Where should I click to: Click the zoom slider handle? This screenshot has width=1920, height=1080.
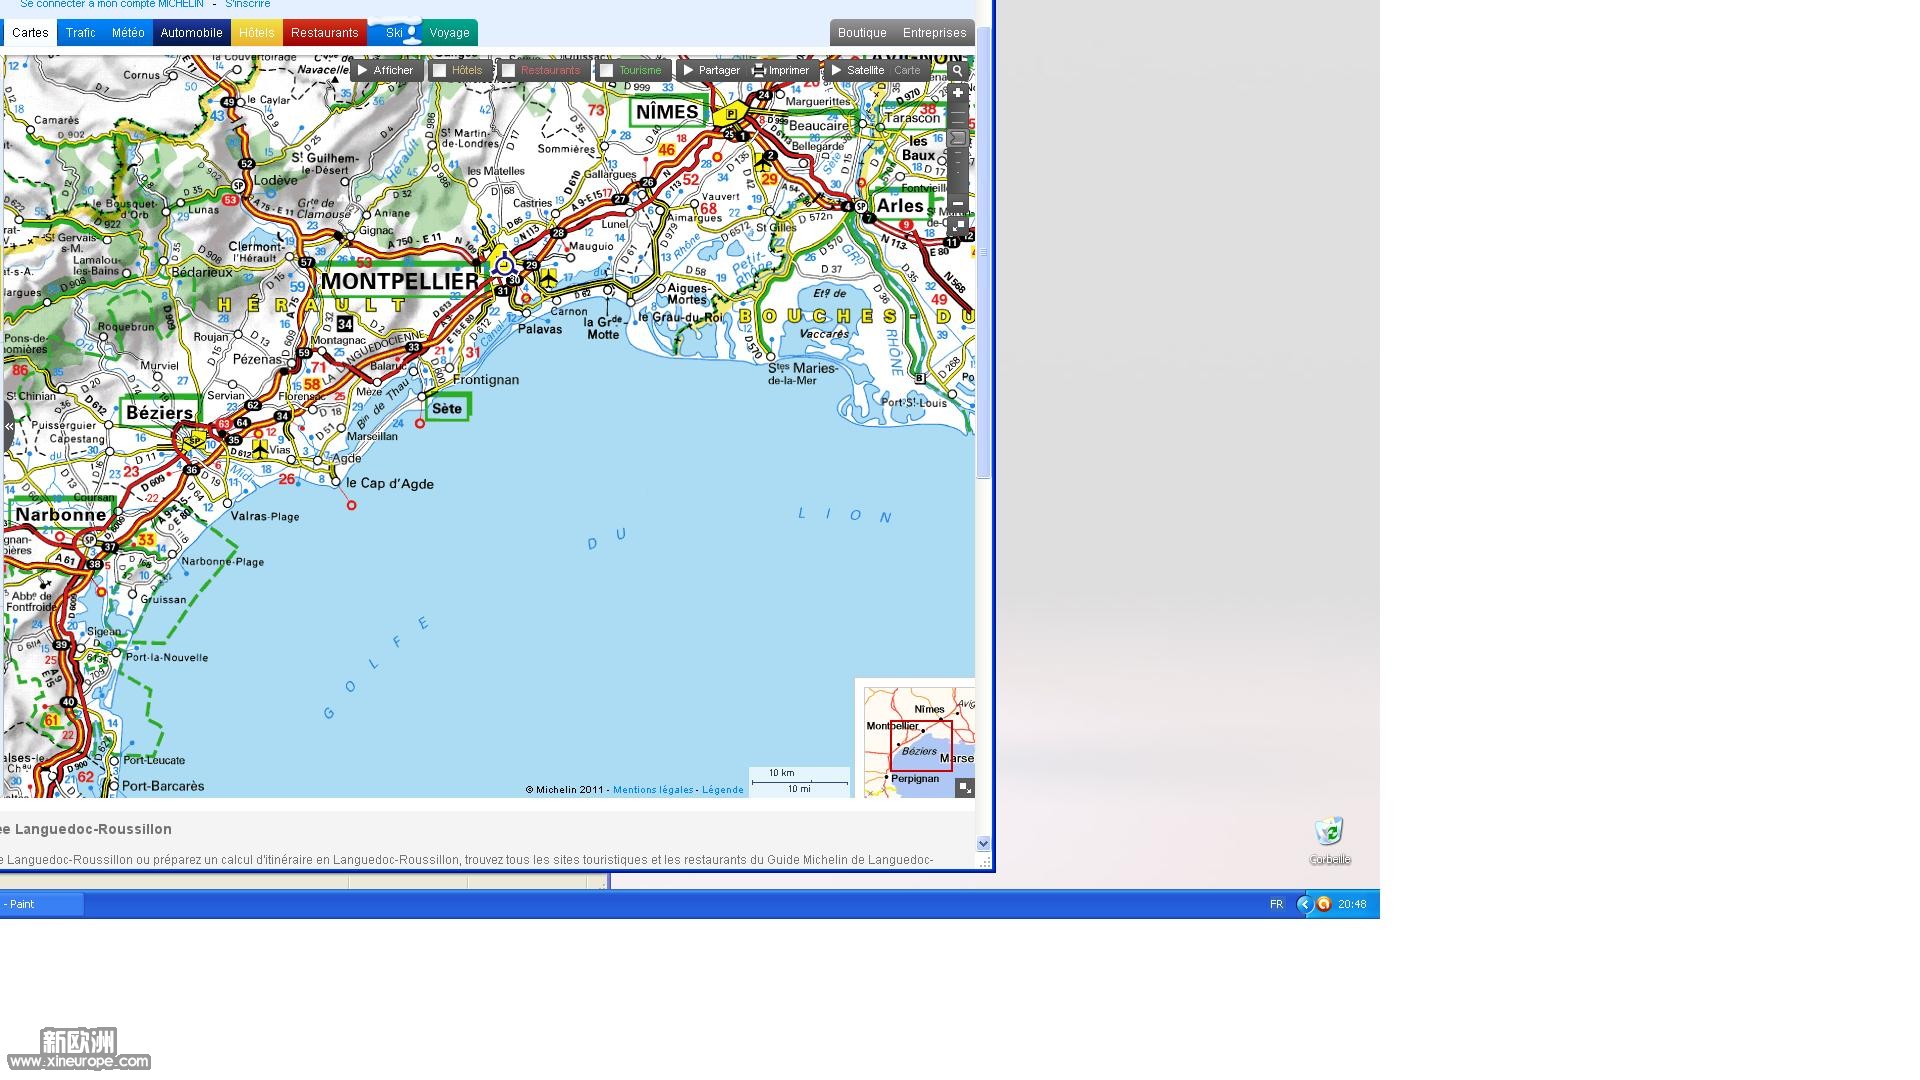click(x=957, y=138)
